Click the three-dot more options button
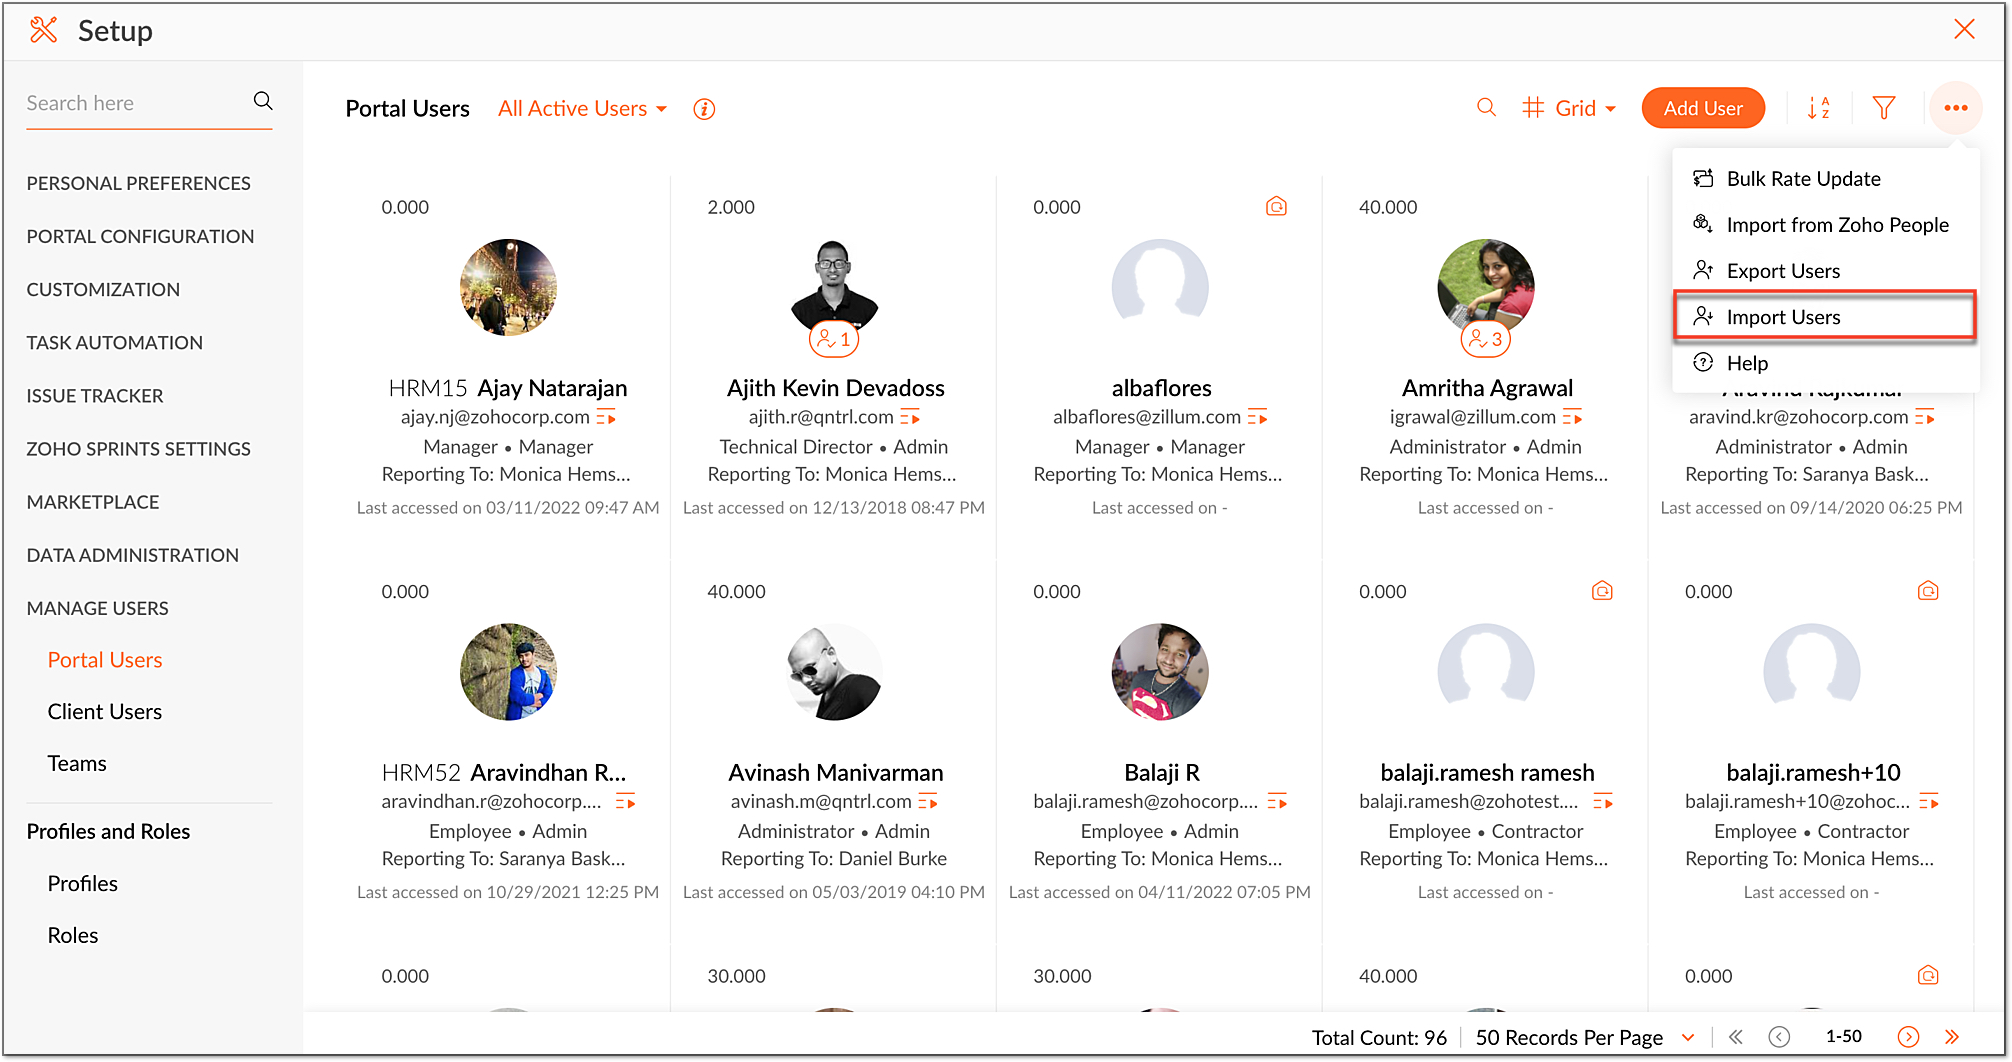2012x1062 pixels. (1956, 108)
